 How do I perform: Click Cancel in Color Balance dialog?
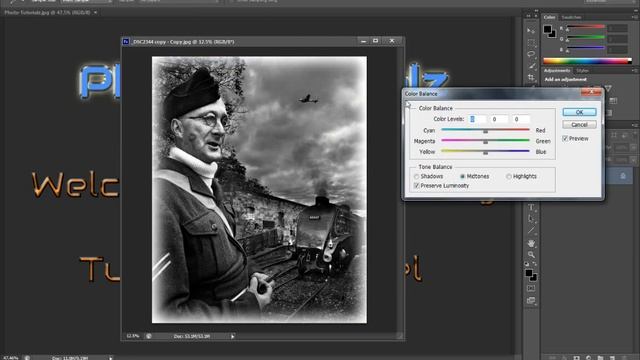(579, 124)
